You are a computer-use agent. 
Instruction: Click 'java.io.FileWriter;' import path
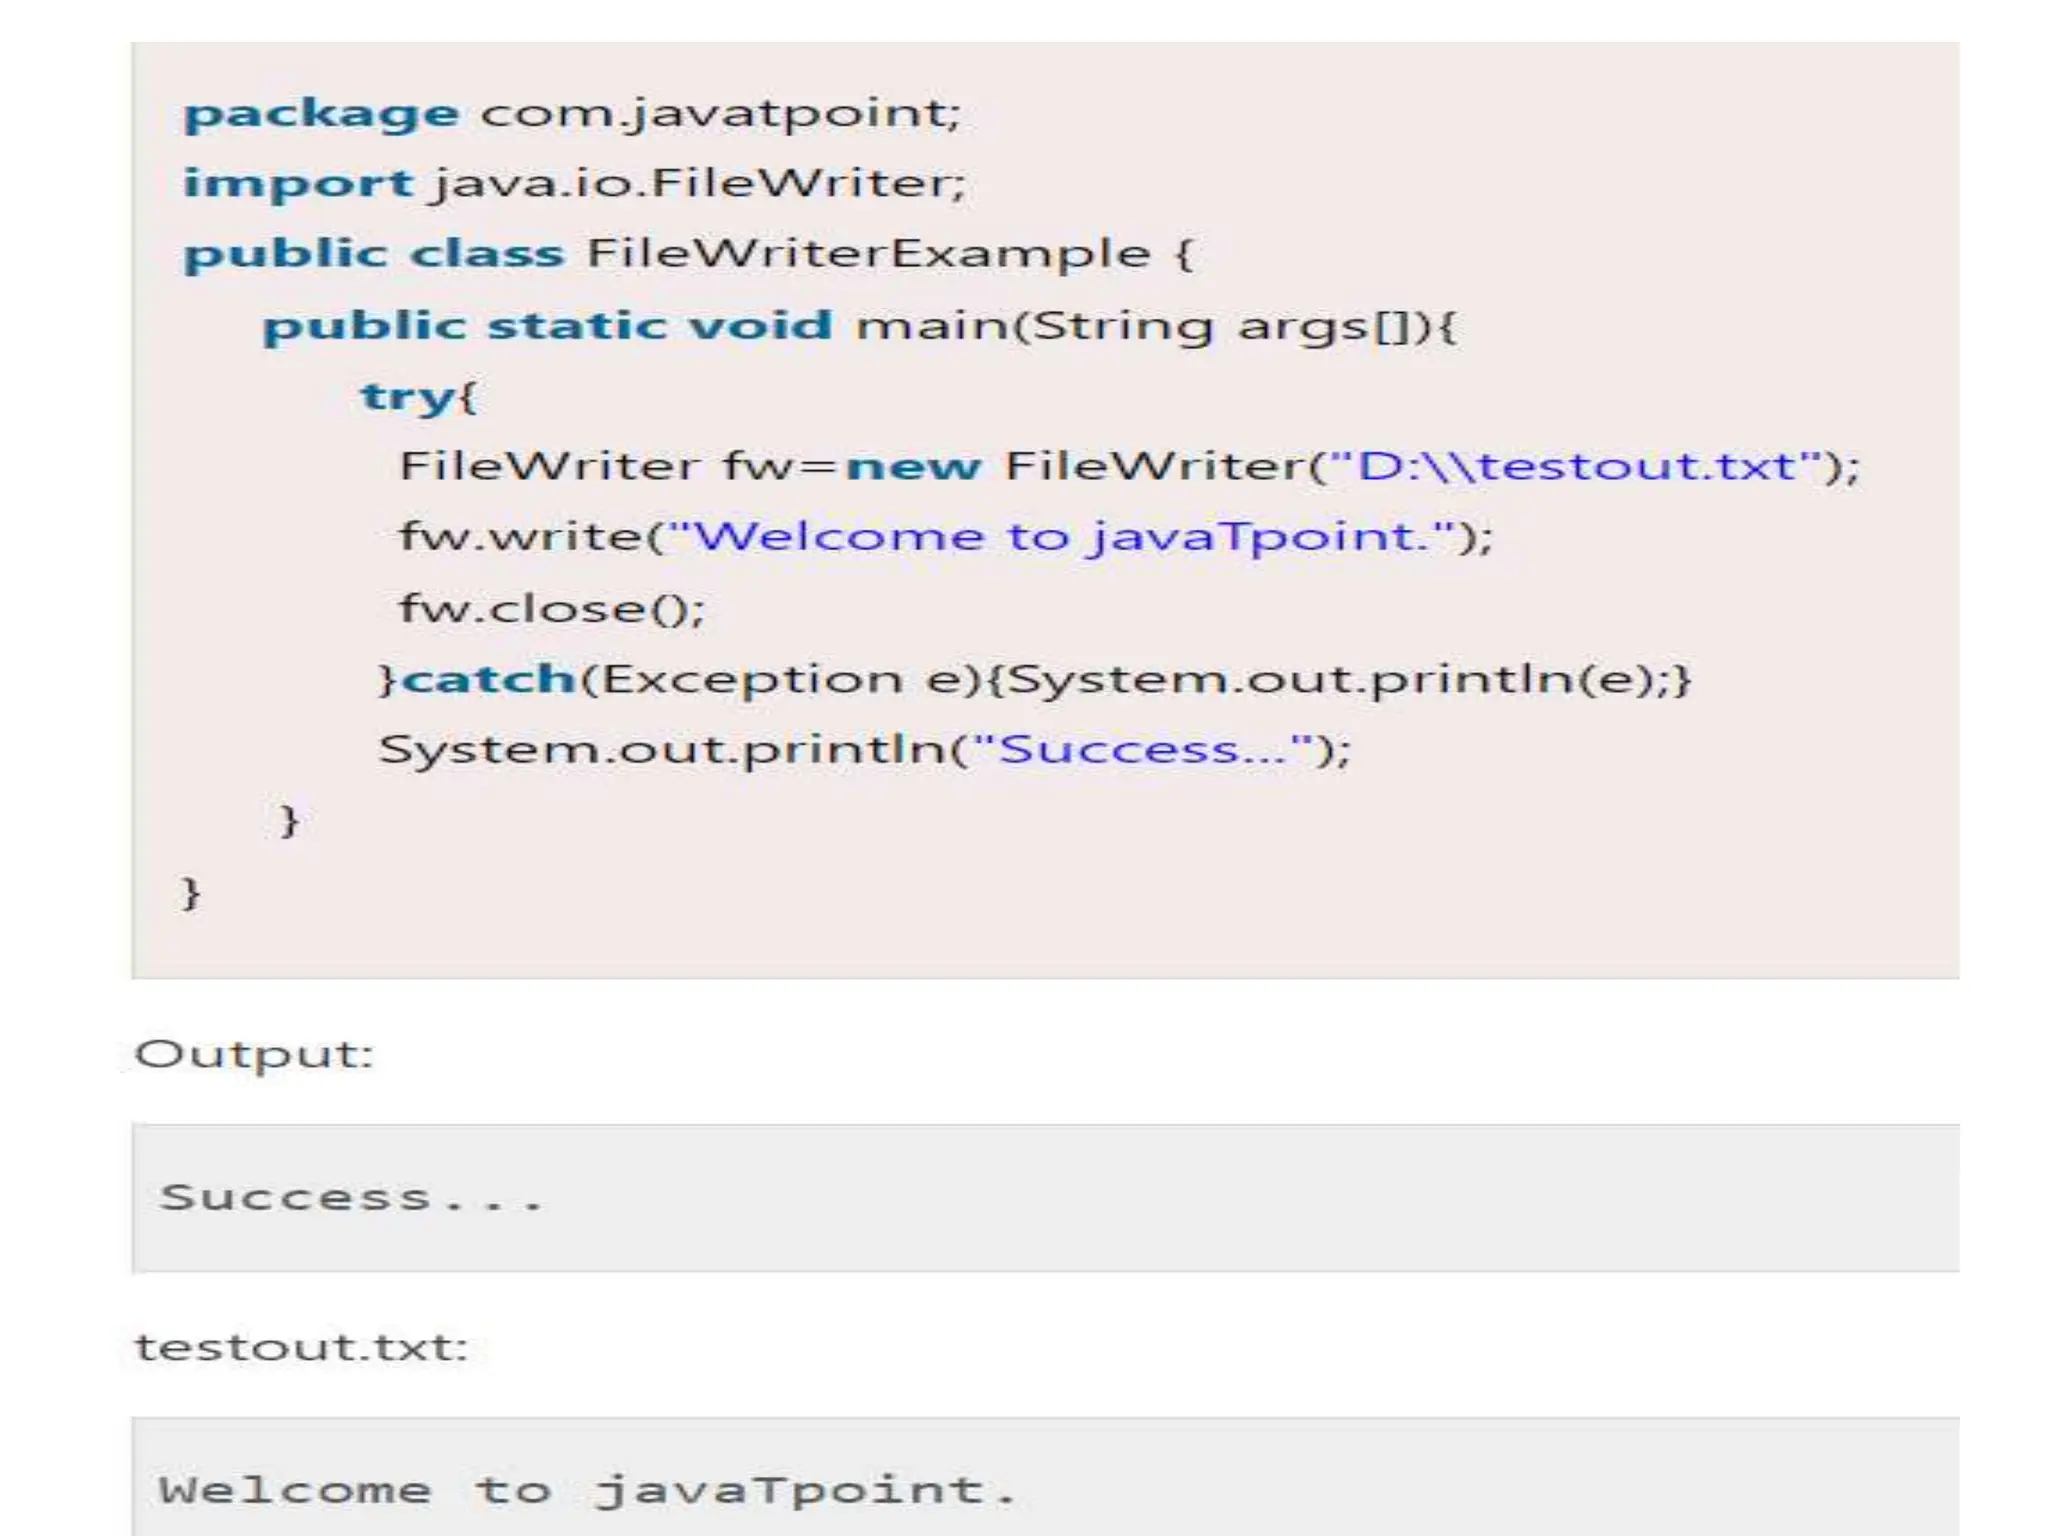pos(699,184)
